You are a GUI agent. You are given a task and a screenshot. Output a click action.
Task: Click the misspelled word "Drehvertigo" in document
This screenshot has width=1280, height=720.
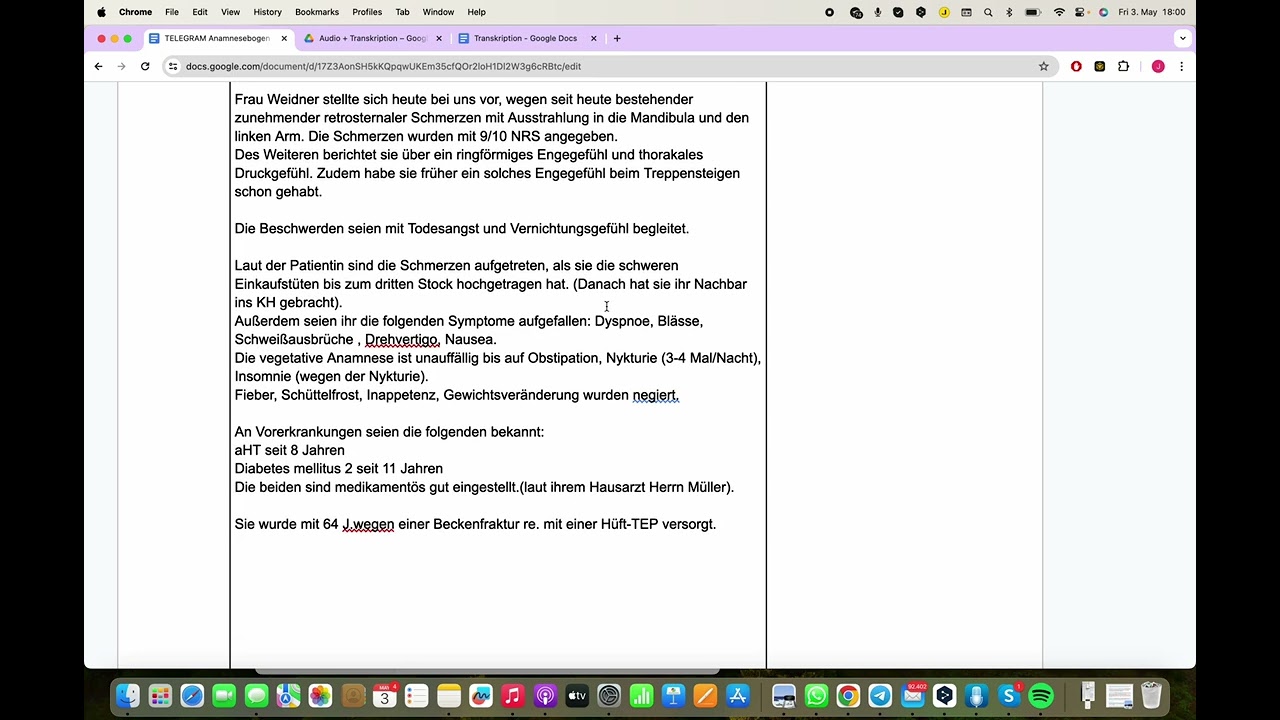pyautogui.click(x=402, y=340)
